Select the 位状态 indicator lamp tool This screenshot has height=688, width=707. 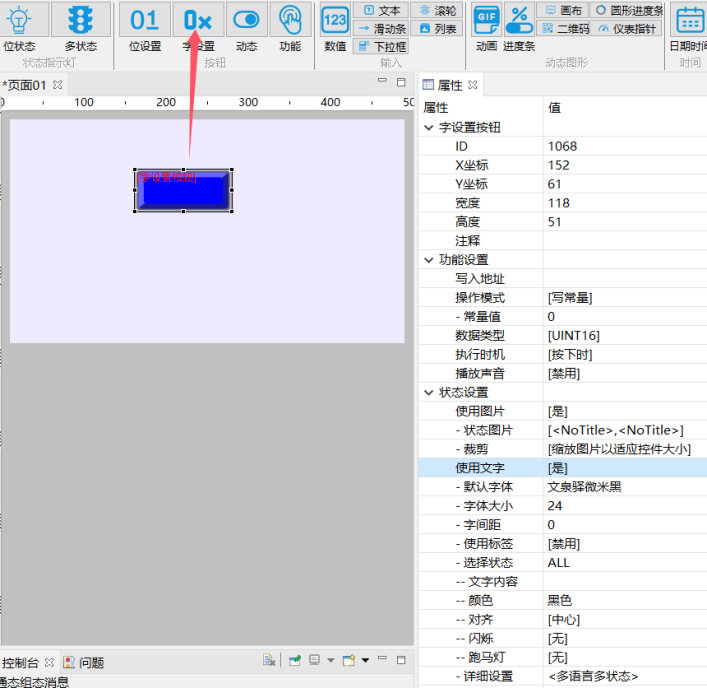19,27
